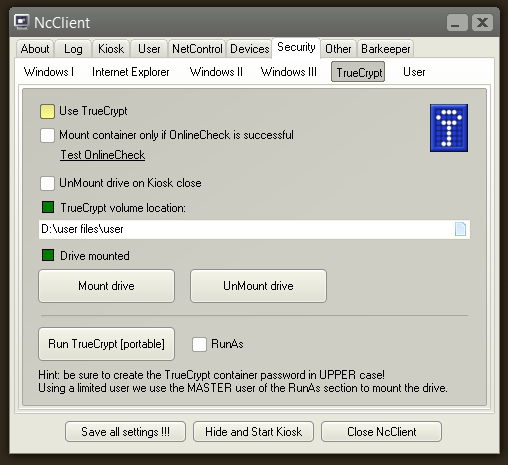The width and height of the screenshot is (508, 465).
Task: Click the Test OnlineCheck link
Action: pos(103,155)
